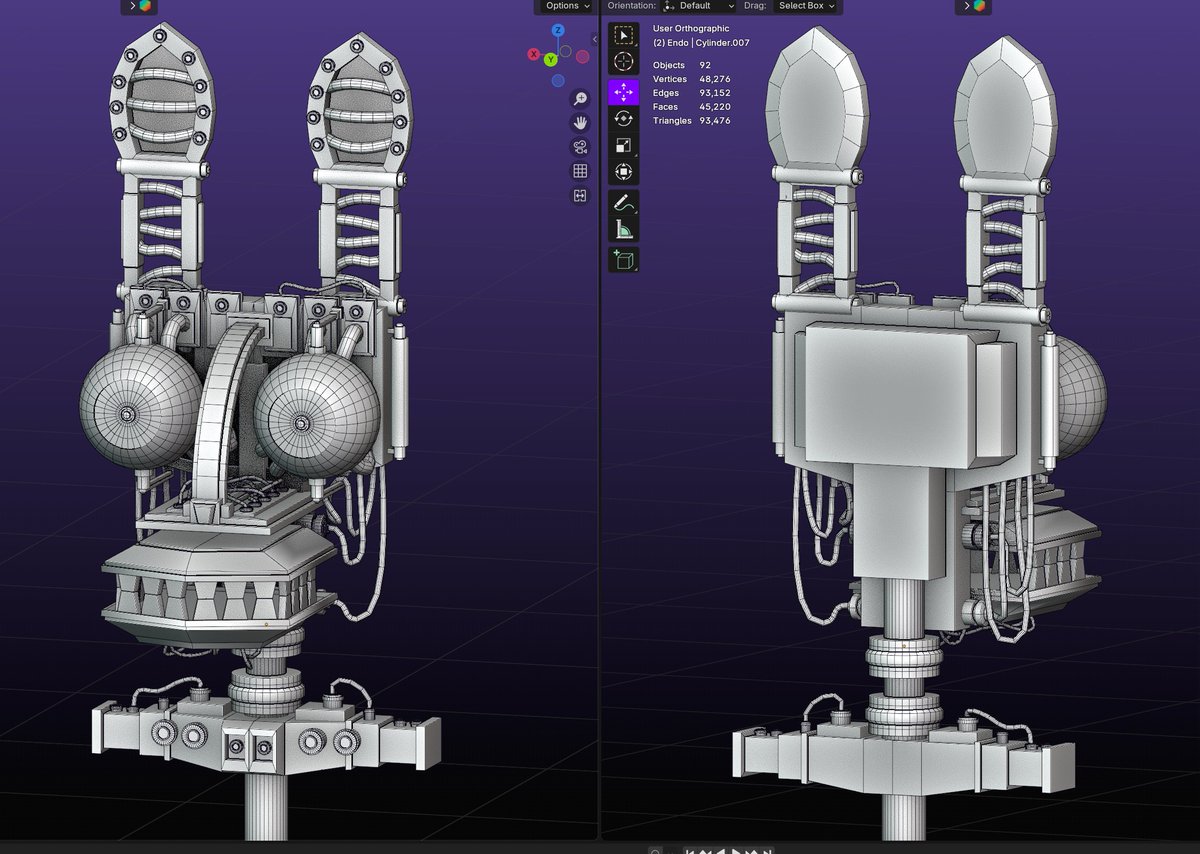The width and height of the screenshot is (1200, 854).
Task: Expand the right viewport's colored-cube header widget
Action: pos(974,6)
